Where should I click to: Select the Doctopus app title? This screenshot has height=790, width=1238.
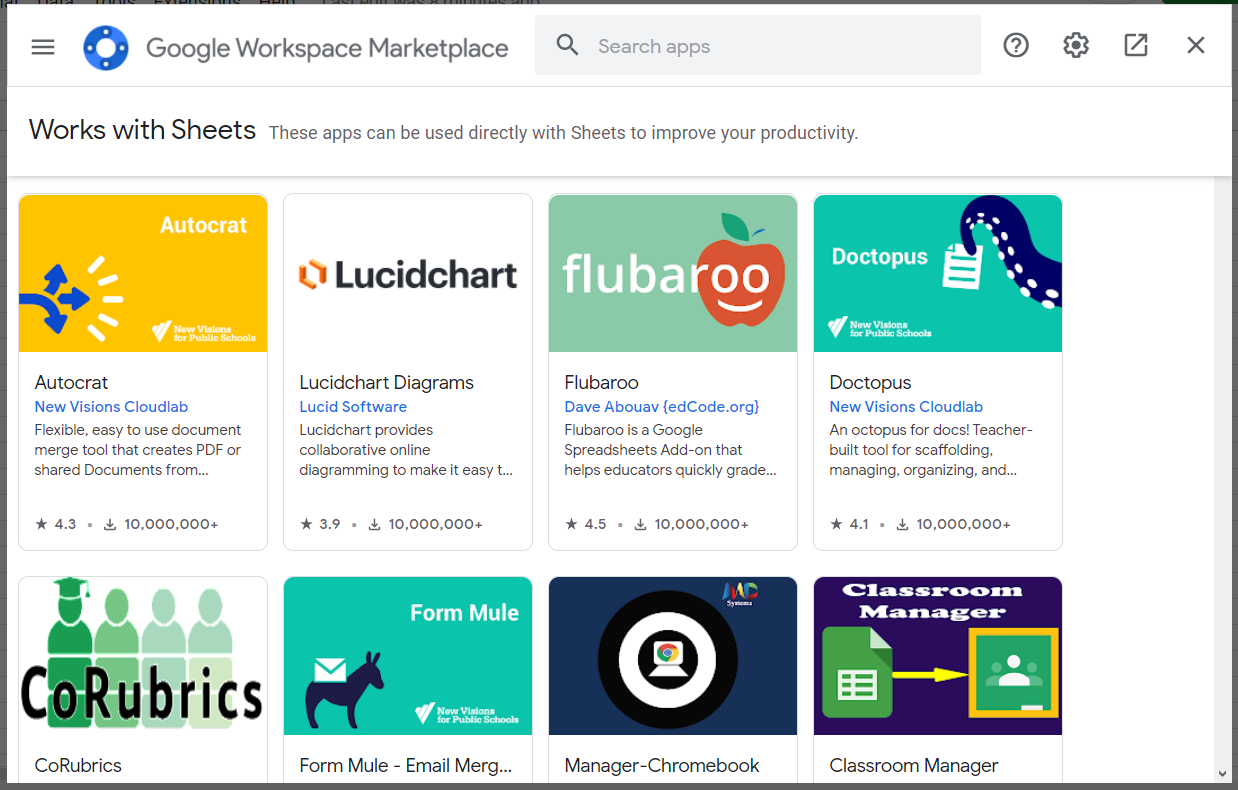point(870,382)
